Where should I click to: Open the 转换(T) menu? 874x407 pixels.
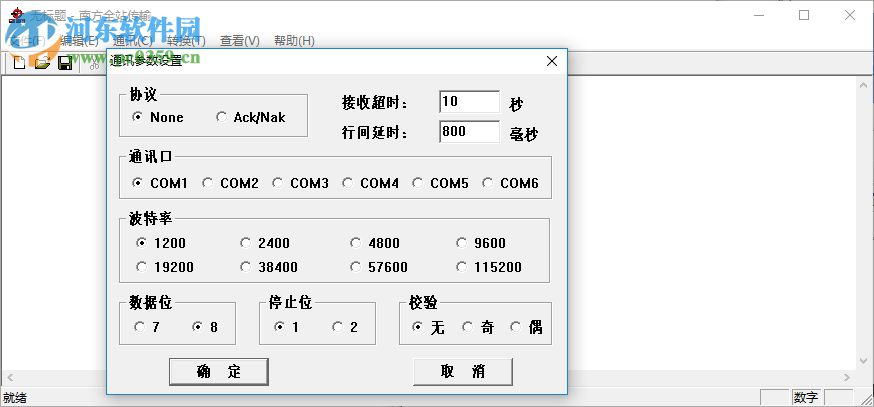tap(186, 41)
